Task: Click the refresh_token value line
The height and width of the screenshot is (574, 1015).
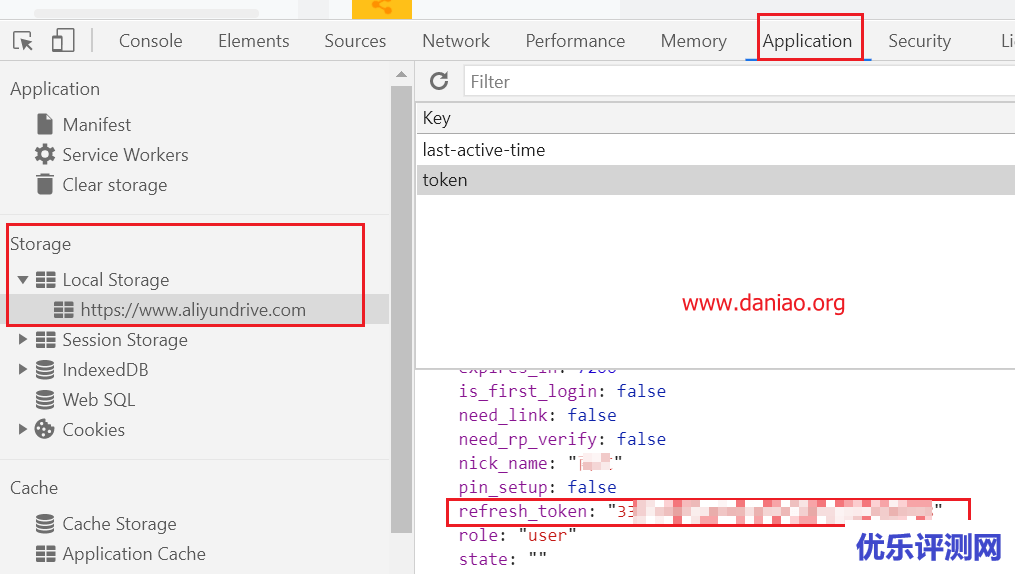Action: point(700,511)
